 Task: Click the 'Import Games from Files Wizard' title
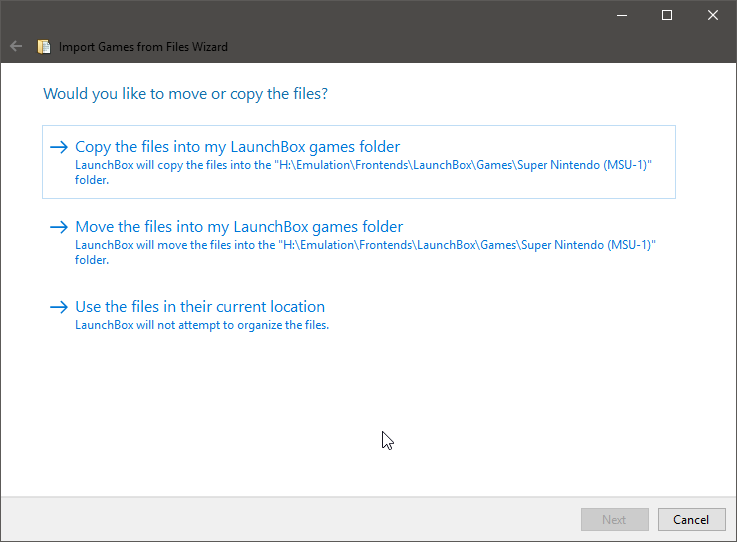143,47
